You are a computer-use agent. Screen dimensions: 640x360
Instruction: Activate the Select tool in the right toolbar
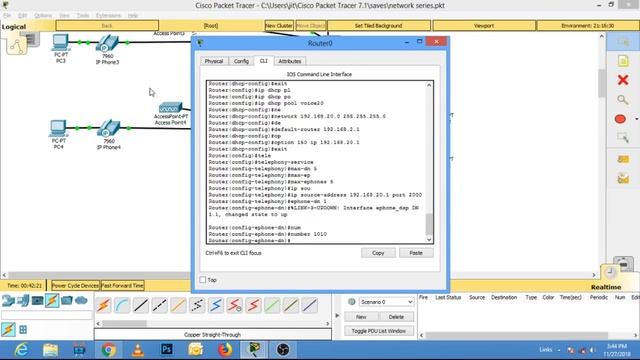tap(623, 42)
